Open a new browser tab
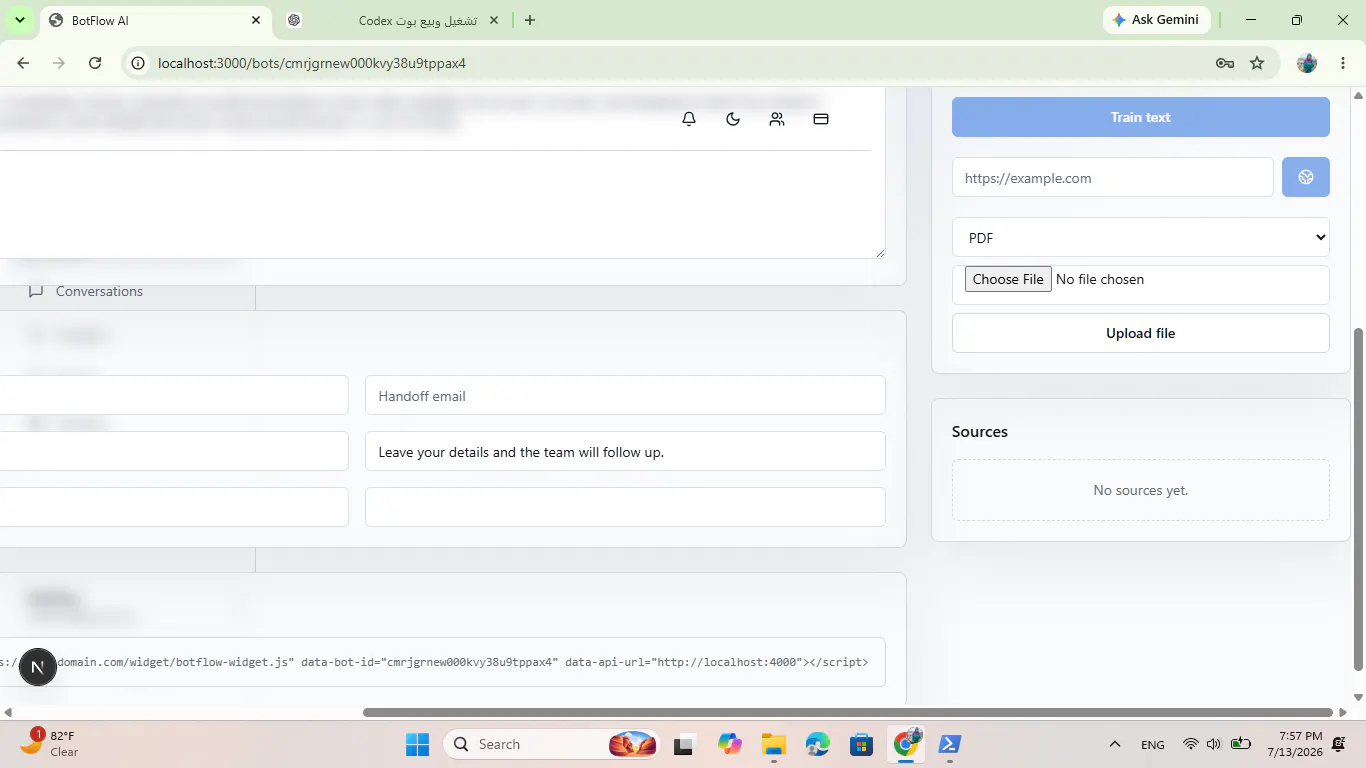 pyautogui.click(x=530, y=20)
